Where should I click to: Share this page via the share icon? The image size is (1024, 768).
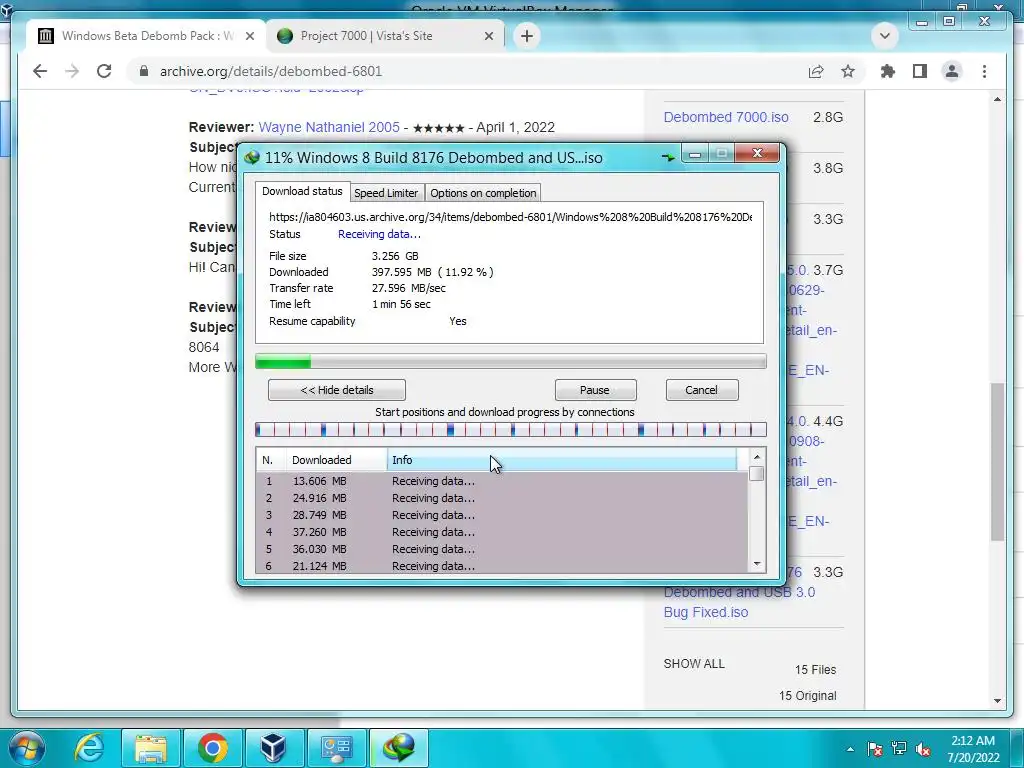pos(816,71)
